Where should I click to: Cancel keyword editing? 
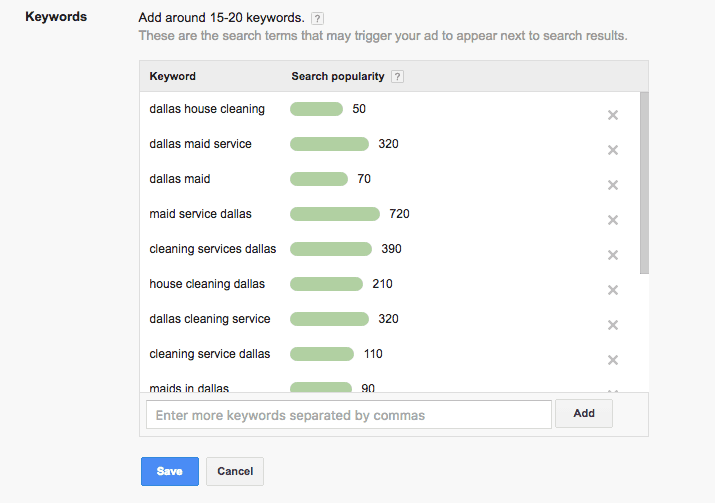tap(235, 471)
